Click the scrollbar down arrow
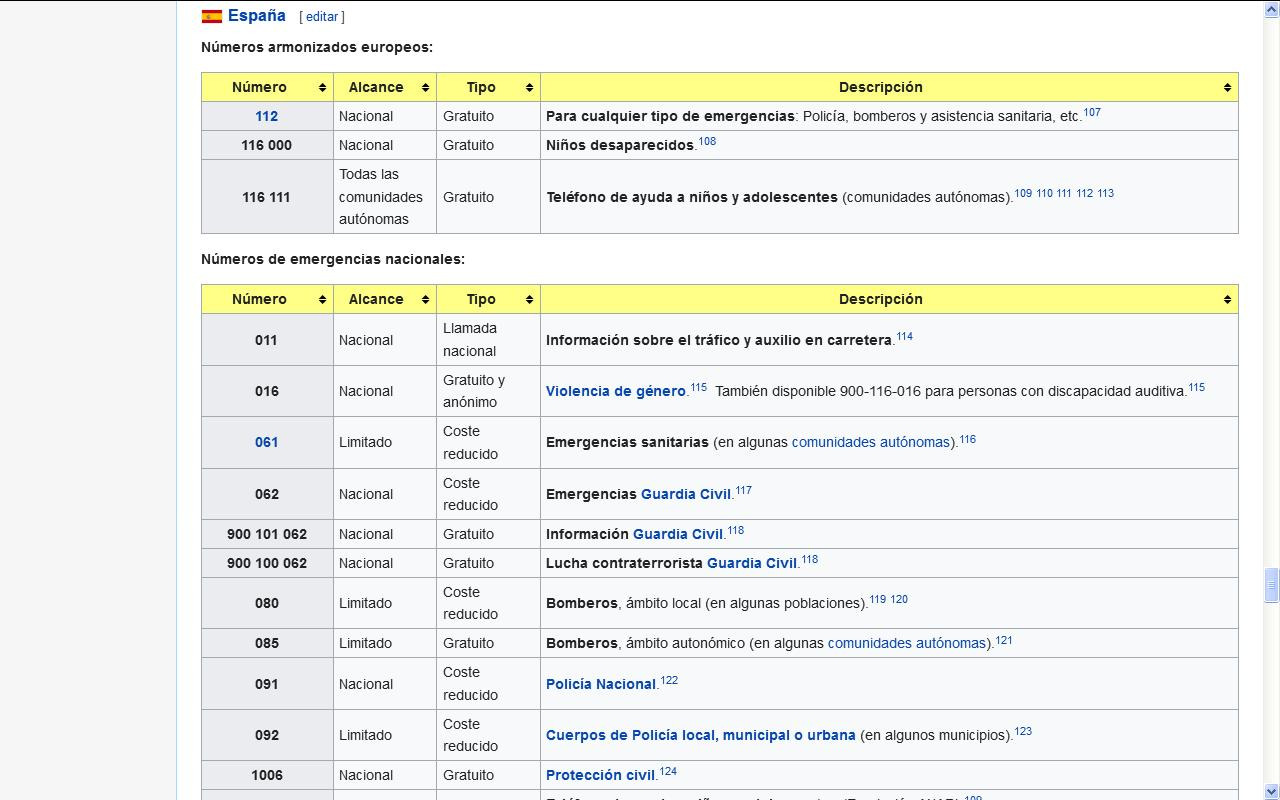The width and height of the screenshot is (1280, 800). [x=1272, y=791]
